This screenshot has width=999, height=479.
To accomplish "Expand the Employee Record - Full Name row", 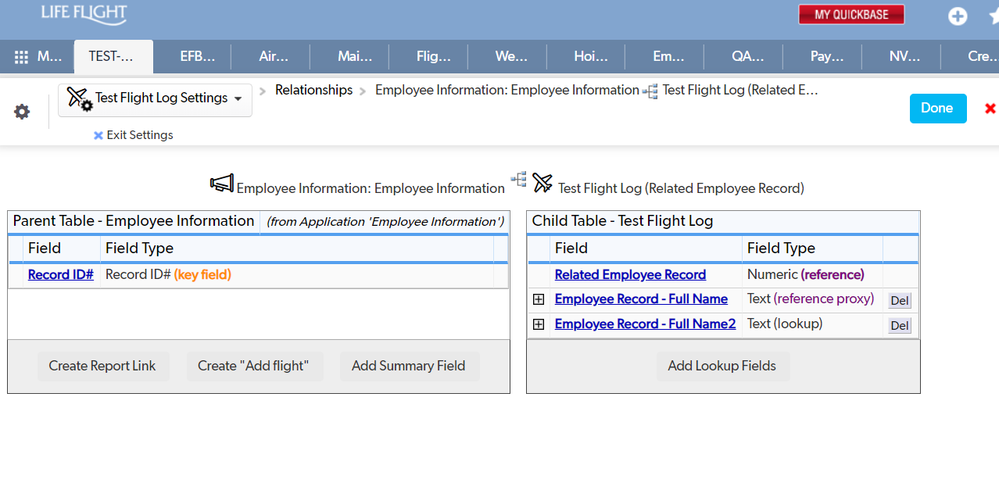I will (x=538, y=299).
